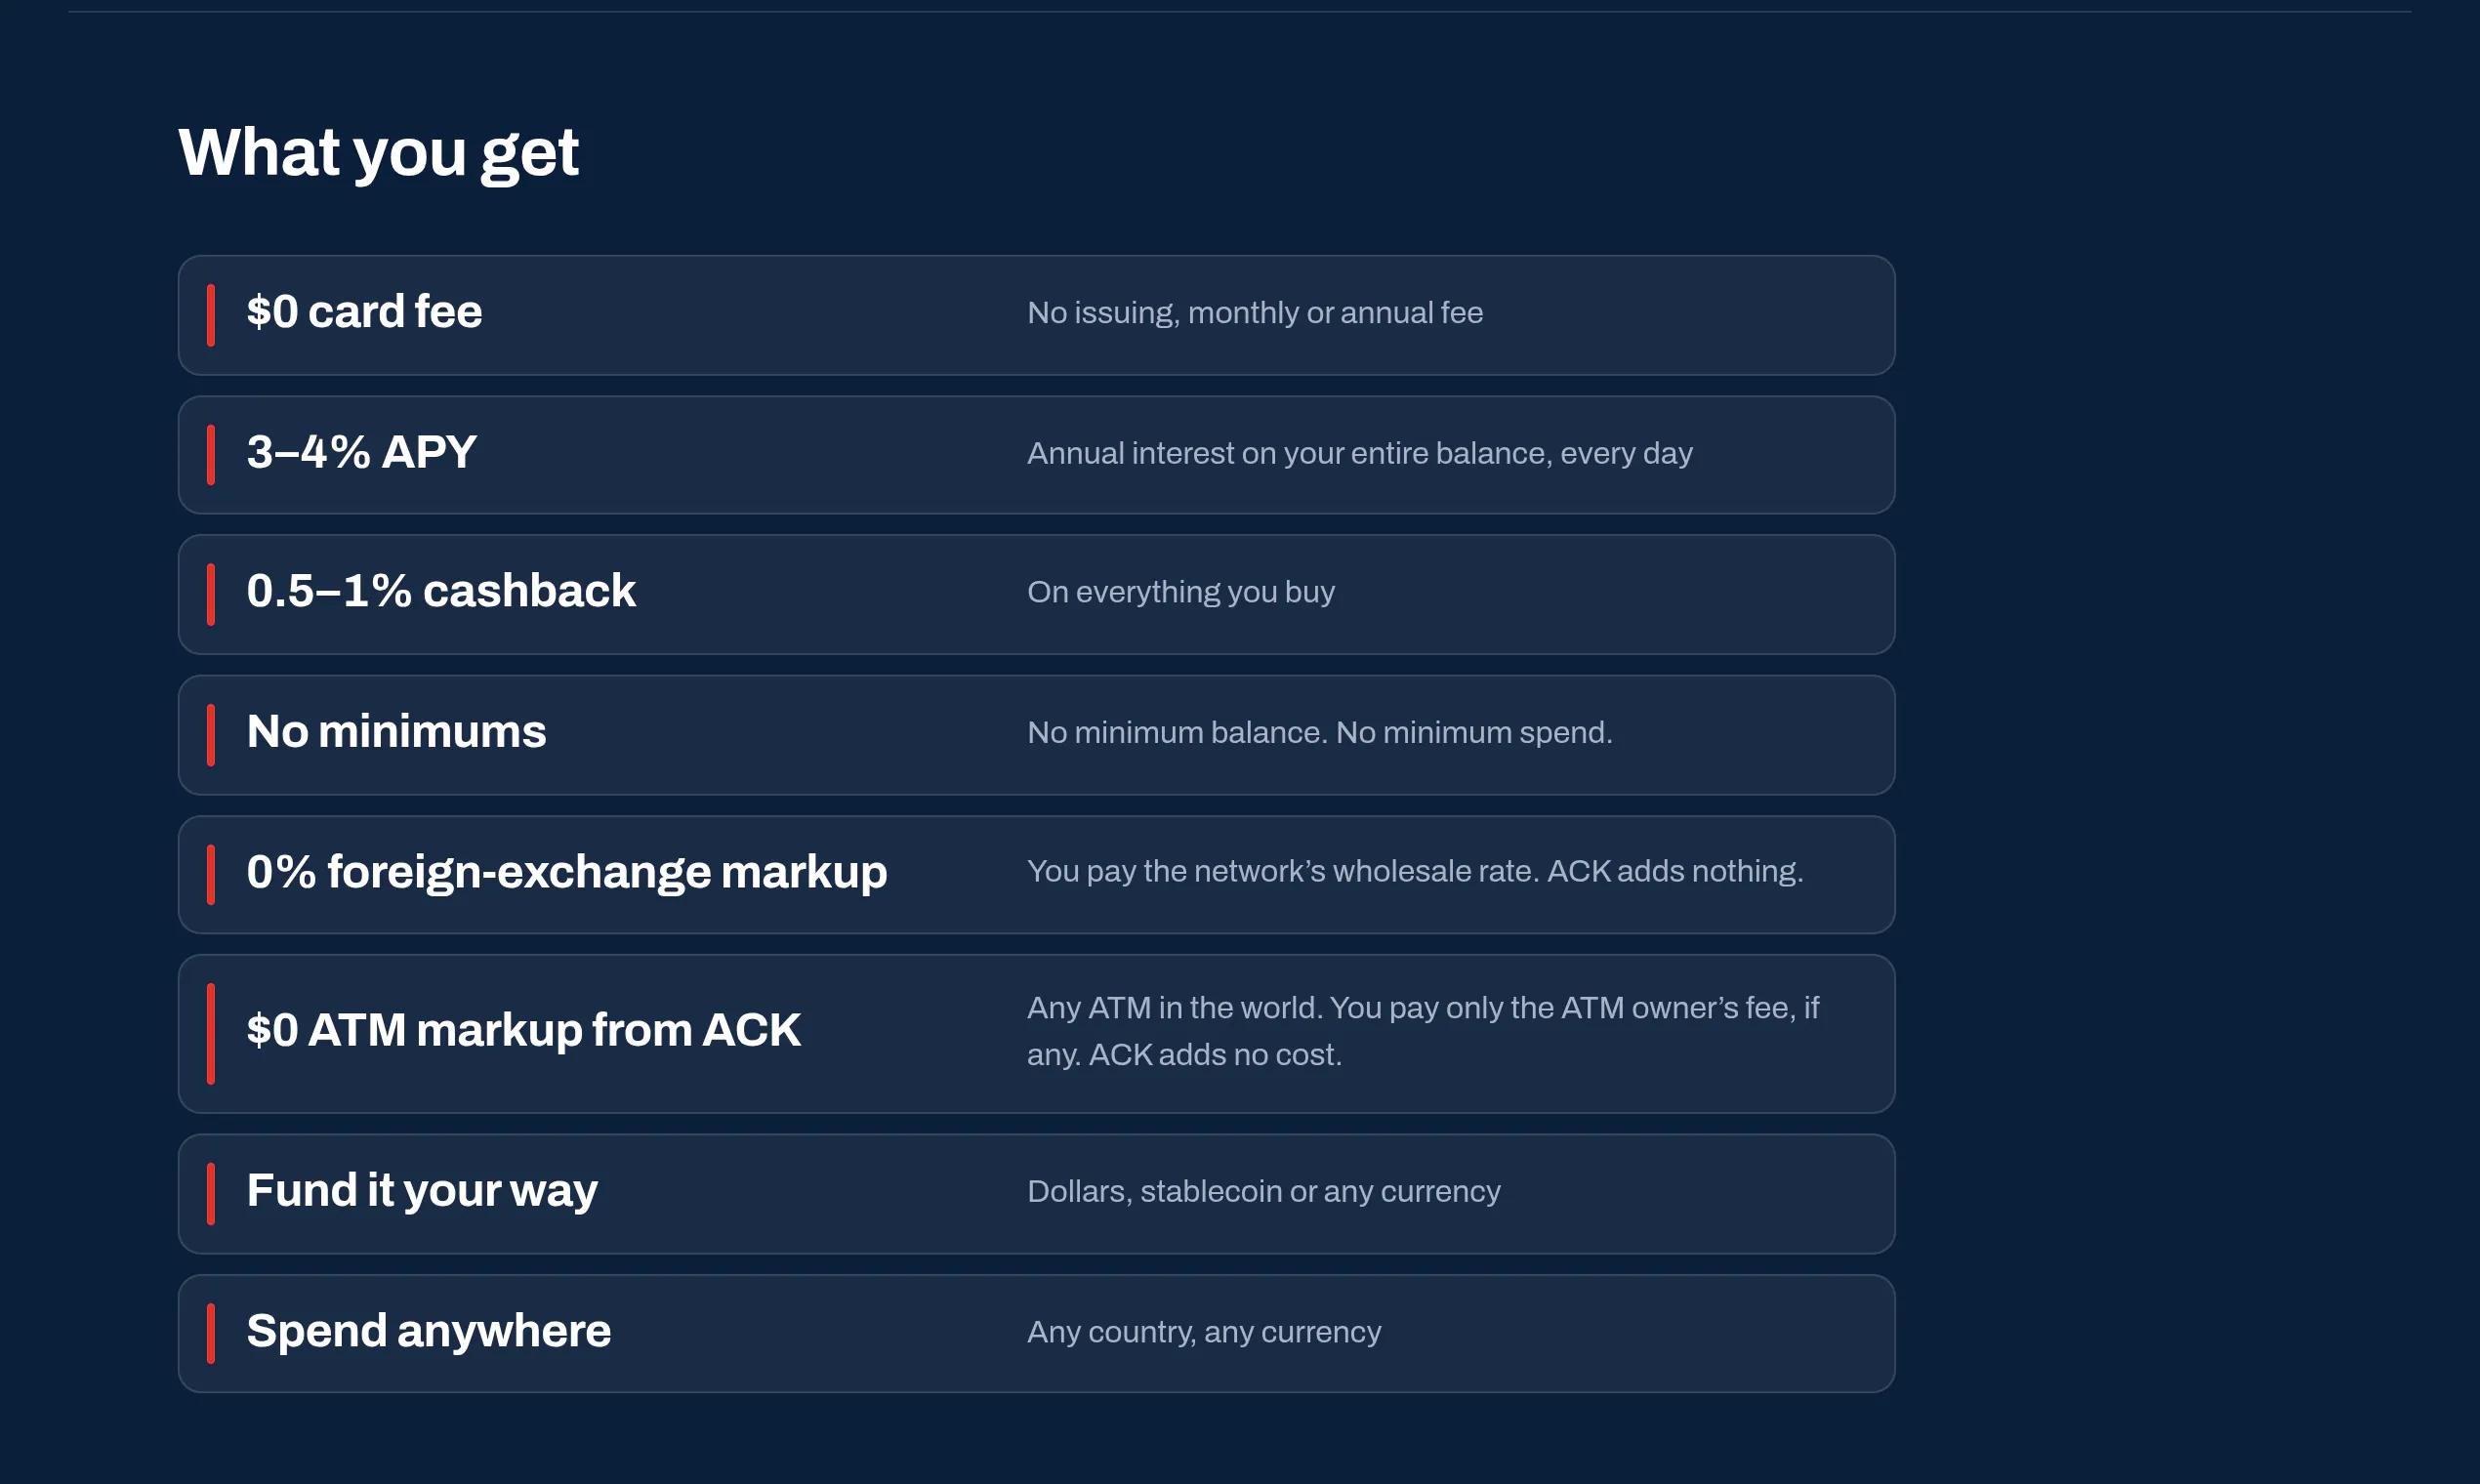Click the red accent bar beside '$0 card fee'
The width and height of the screenshot is (2480, 1484).
211,315
